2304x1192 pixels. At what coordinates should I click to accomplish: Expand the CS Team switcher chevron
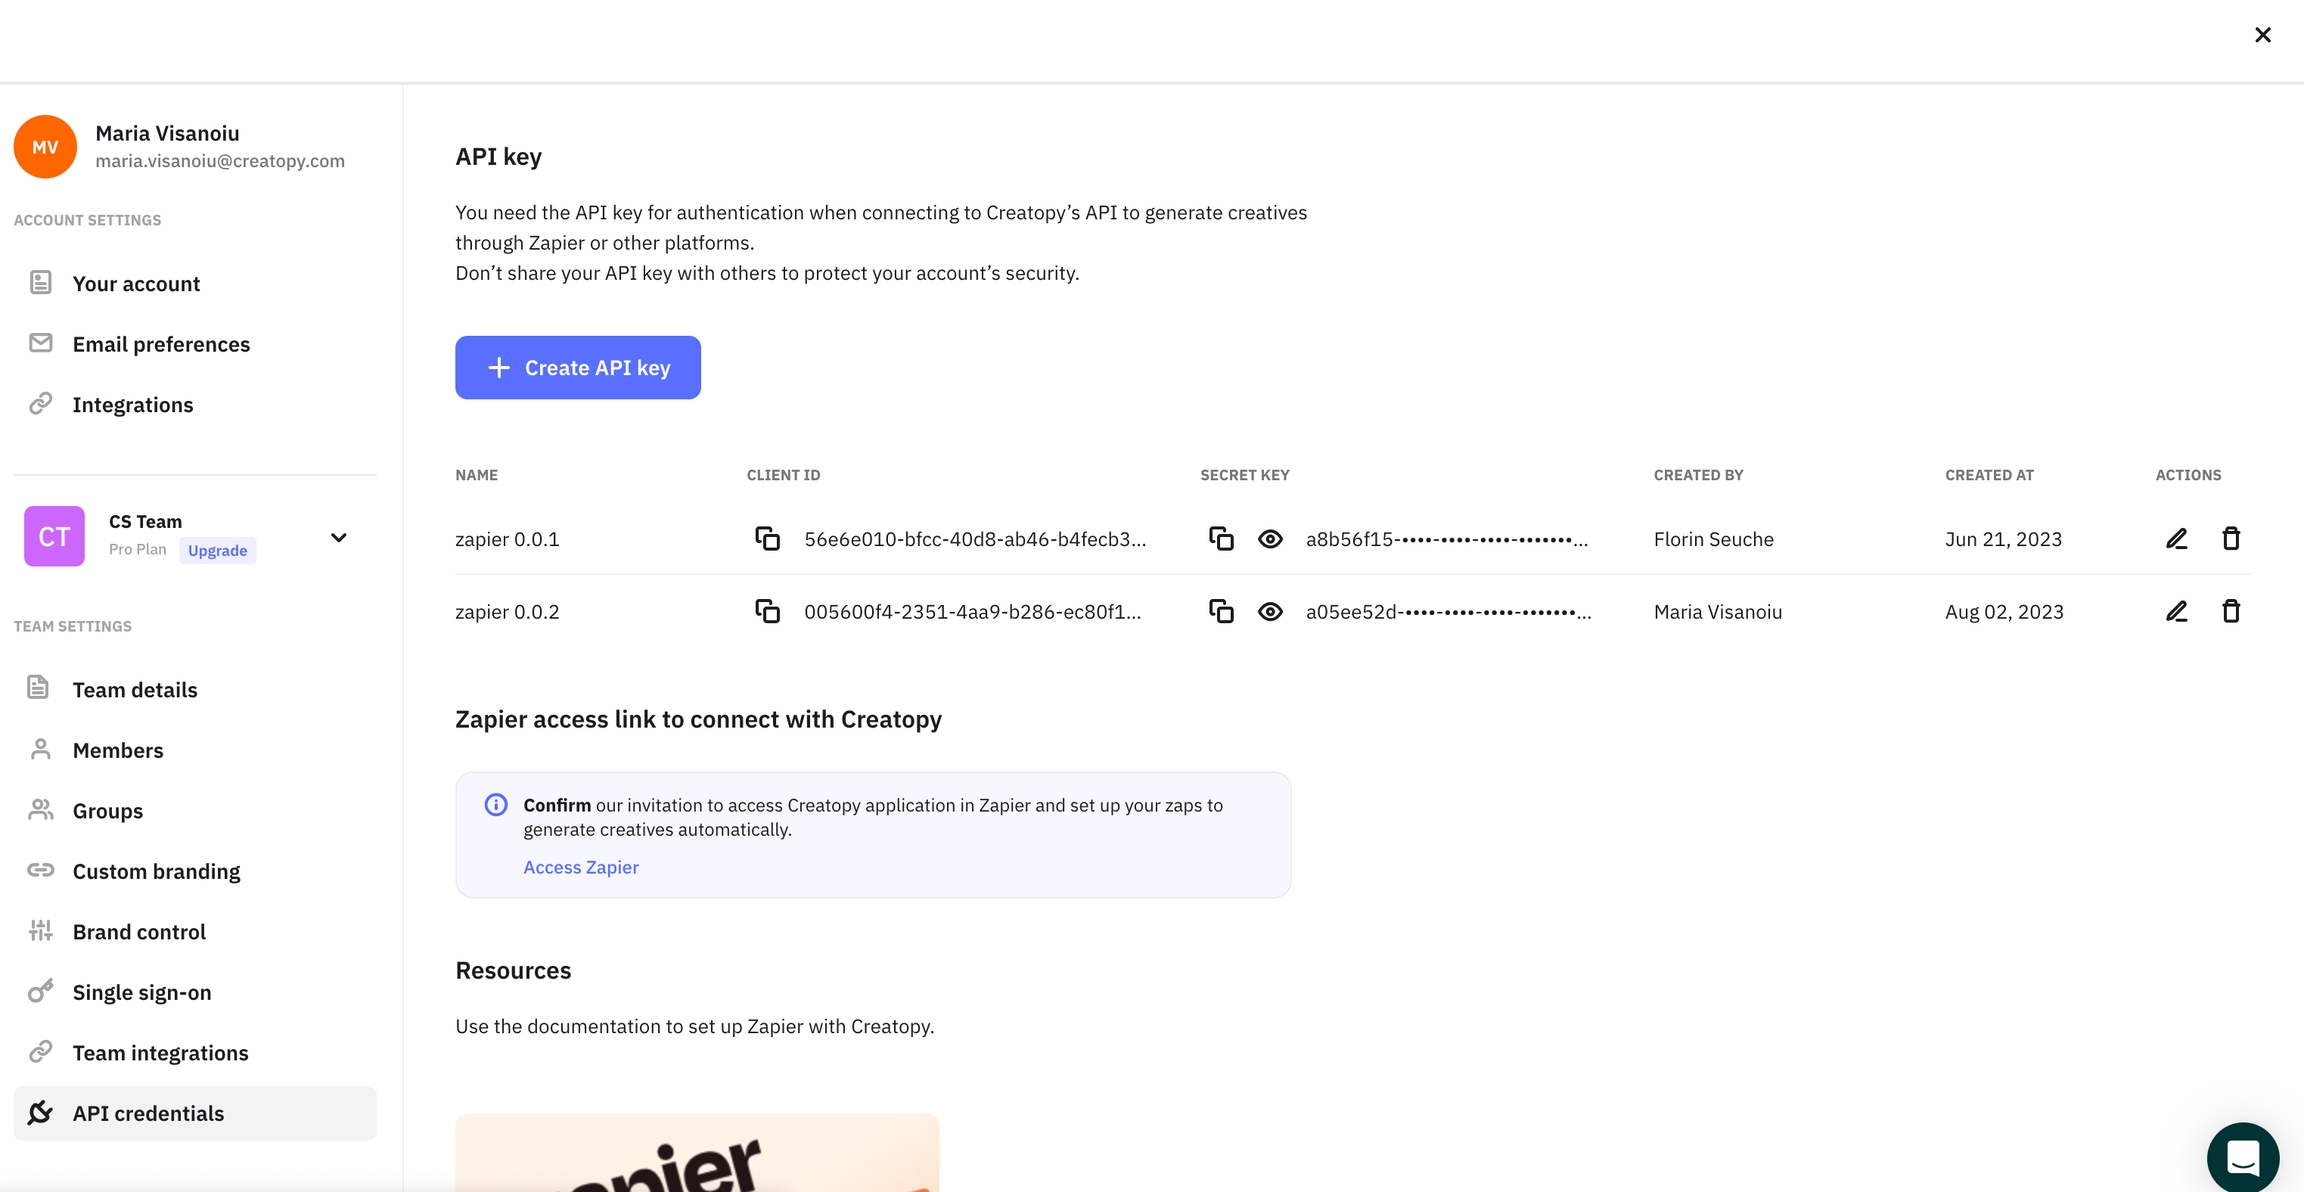[338, 538]
